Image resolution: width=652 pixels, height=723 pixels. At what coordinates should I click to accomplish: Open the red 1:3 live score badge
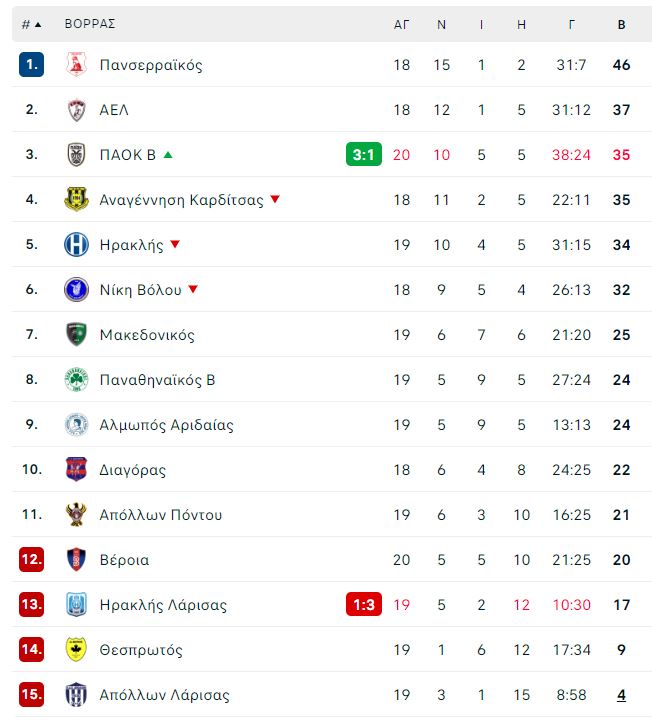coord(364,604)
